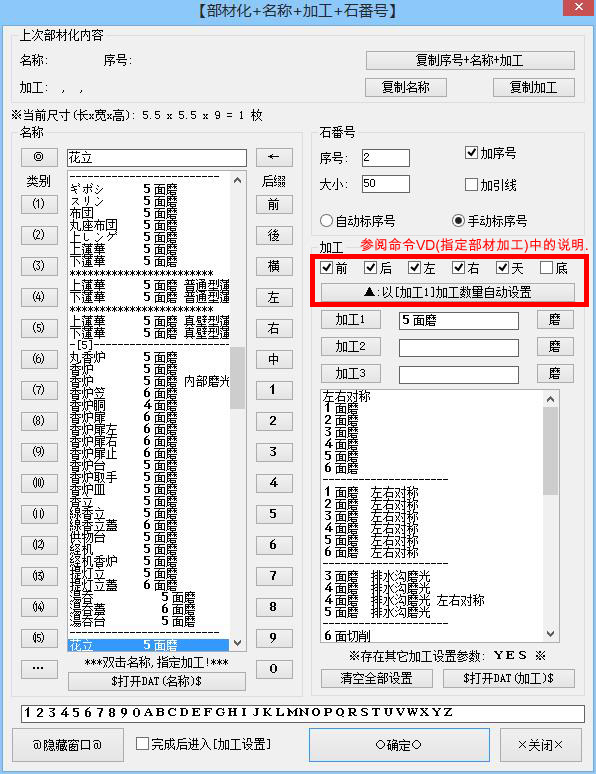
Task: Click the 复制序号+名称+加工 button
Action: click(x=470, y=61)
